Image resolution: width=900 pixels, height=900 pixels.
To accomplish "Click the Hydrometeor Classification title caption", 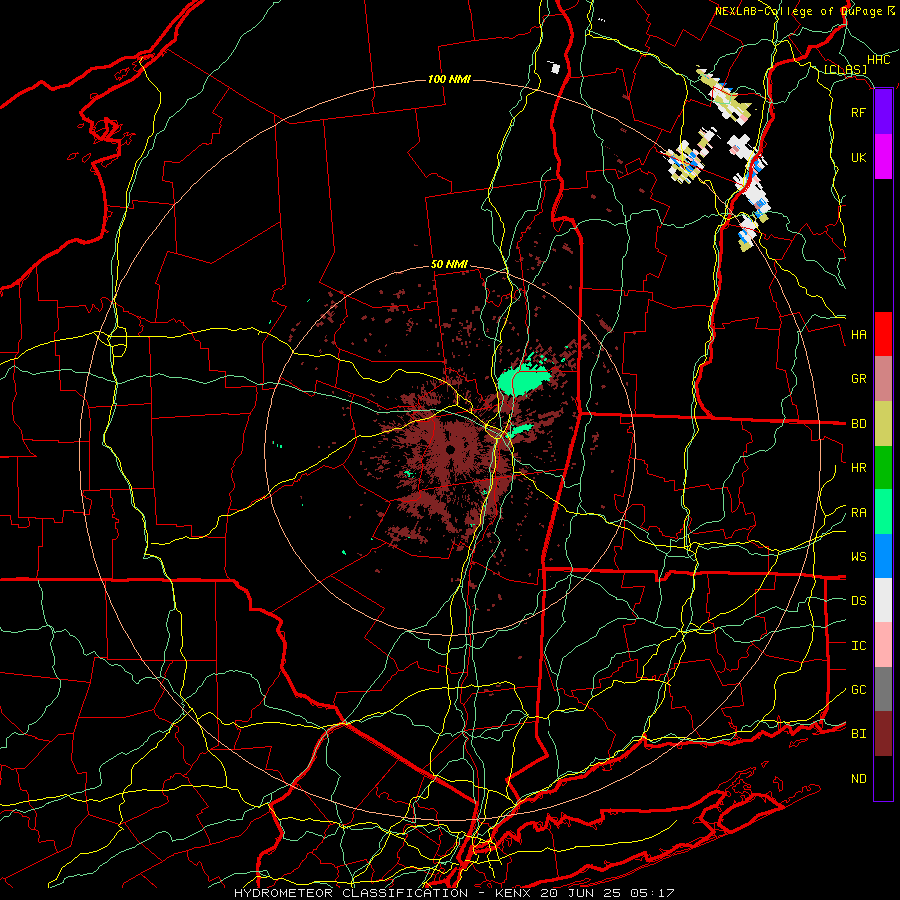I will tap(454, 893).
